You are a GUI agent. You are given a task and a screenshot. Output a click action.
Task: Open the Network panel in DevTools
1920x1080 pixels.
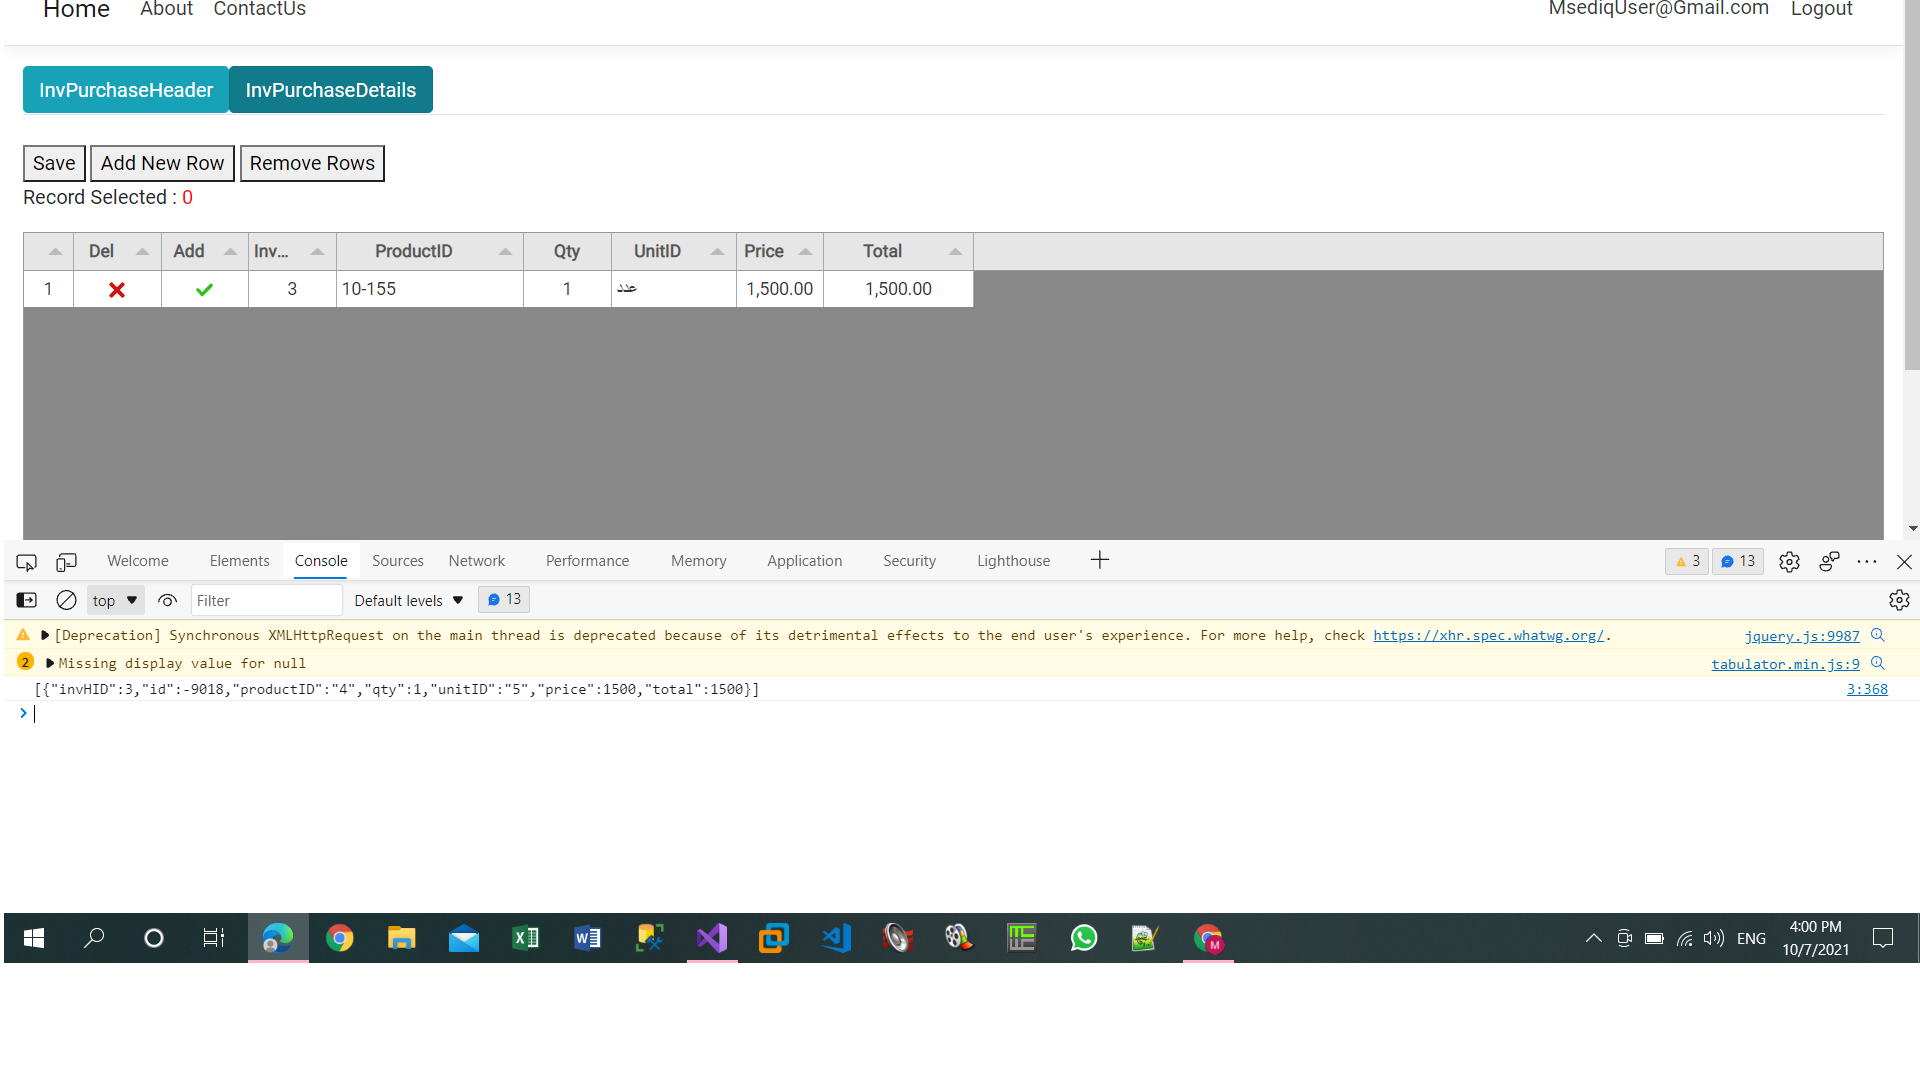[477, 561]
